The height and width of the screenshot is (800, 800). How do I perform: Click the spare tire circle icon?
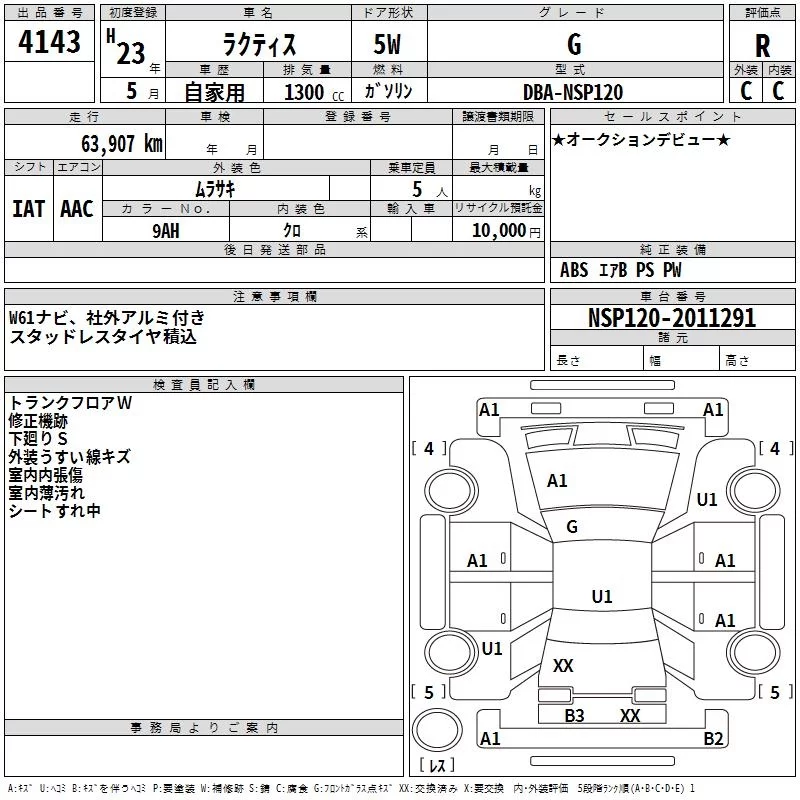[x=437, y=730]
